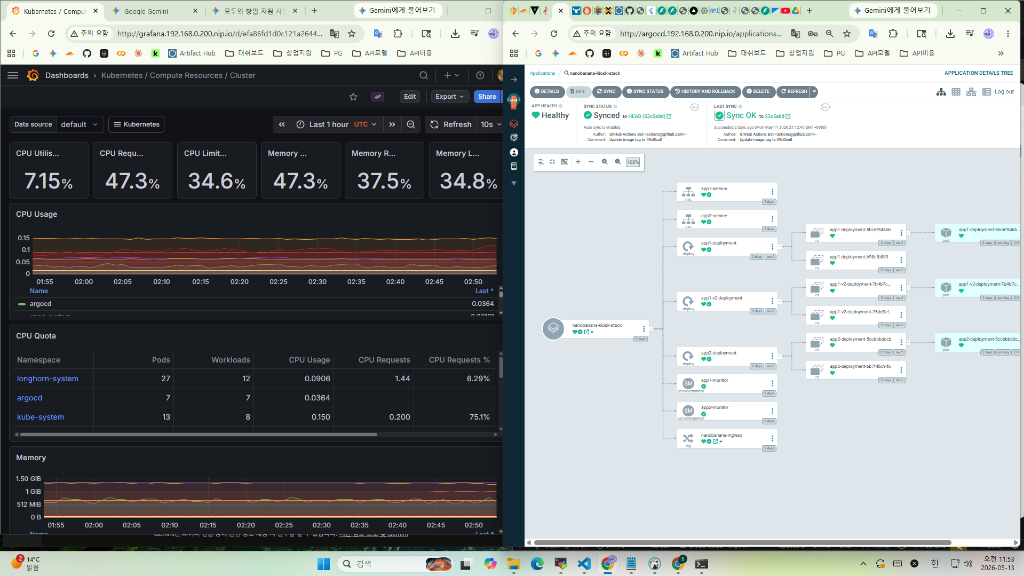The height and width of the screenshot is (576, 1024).
Task: Open Grafana search magnifier icon
Action: (x=423, y=75)
